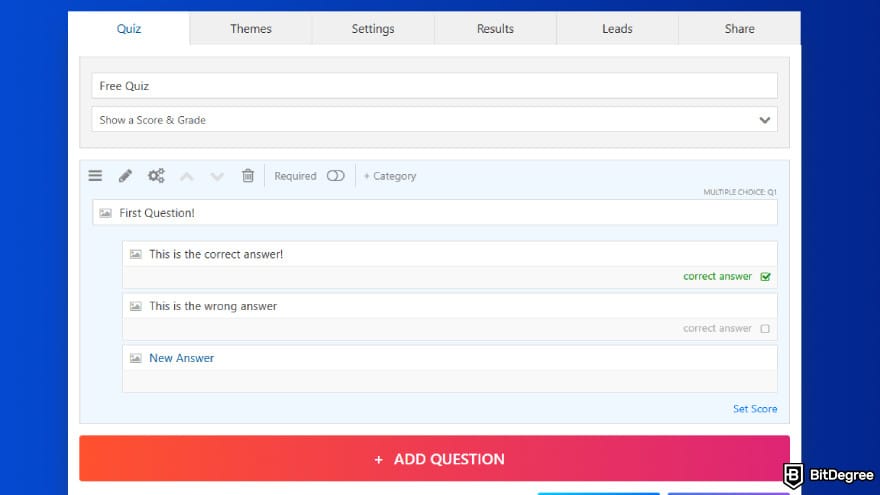Click the Set Score link

[754, 409]
